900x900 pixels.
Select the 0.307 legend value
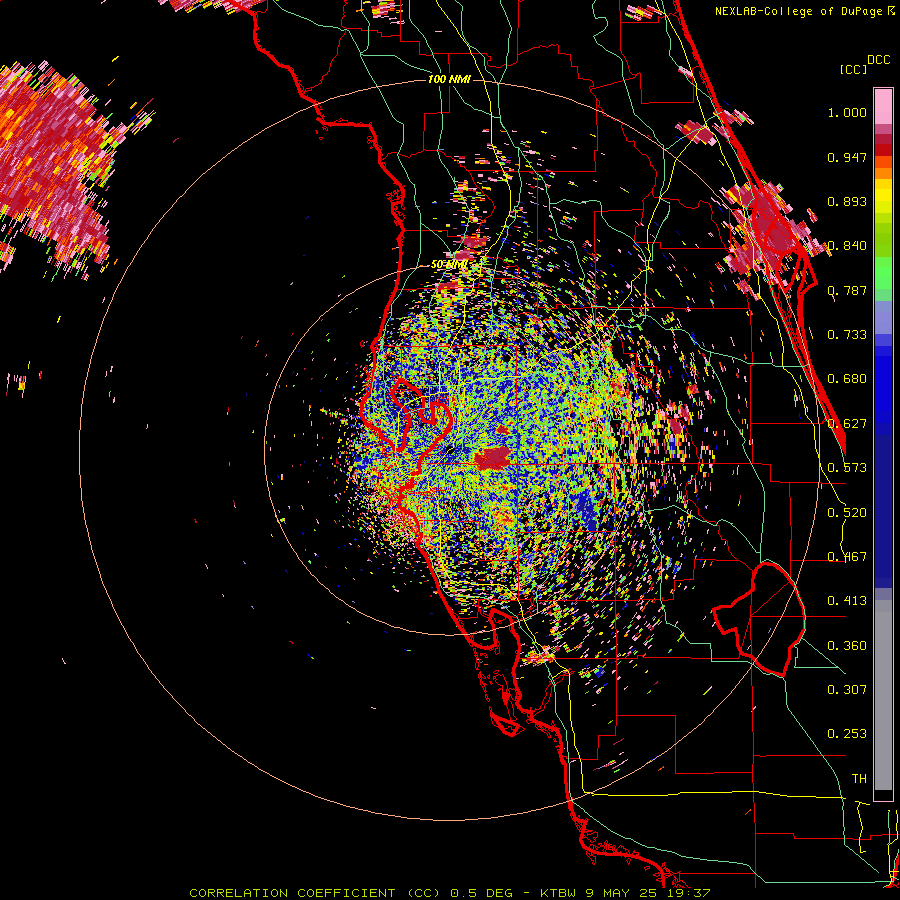click(847, 690)
